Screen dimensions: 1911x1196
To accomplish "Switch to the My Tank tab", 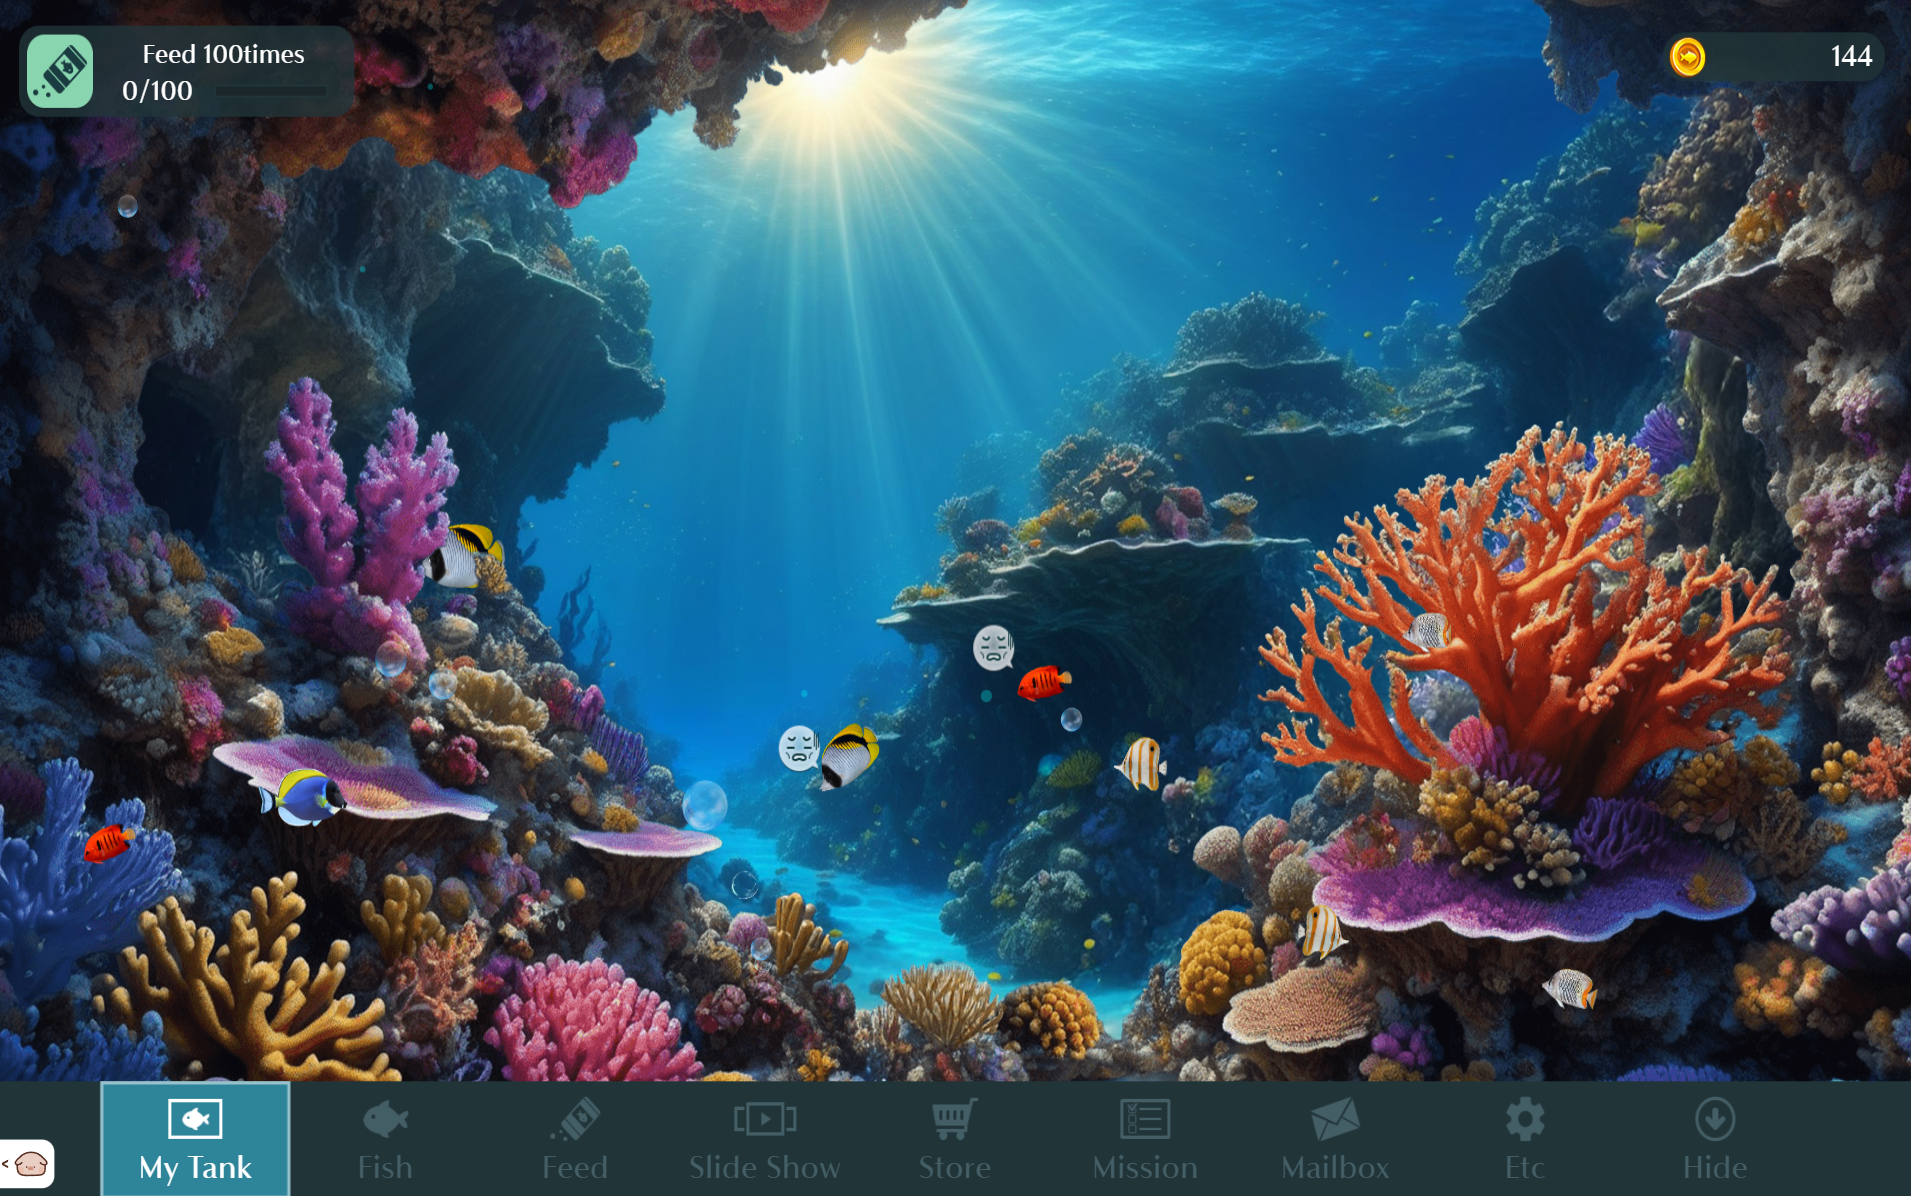I will (195, 1138).
